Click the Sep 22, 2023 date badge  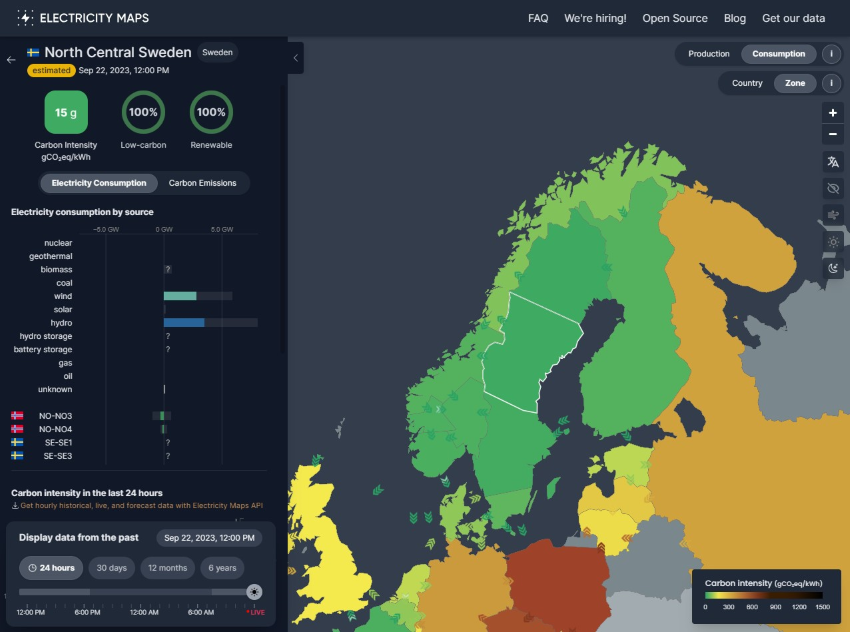click(209, 538)
